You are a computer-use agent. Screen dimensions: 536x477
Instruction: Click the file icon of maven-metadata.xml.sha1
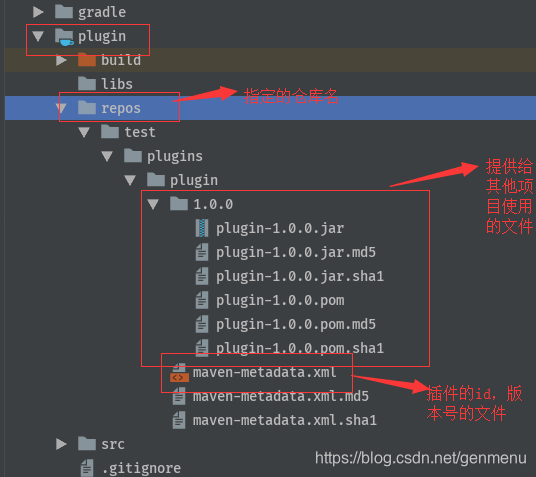(x=179, y=420)
